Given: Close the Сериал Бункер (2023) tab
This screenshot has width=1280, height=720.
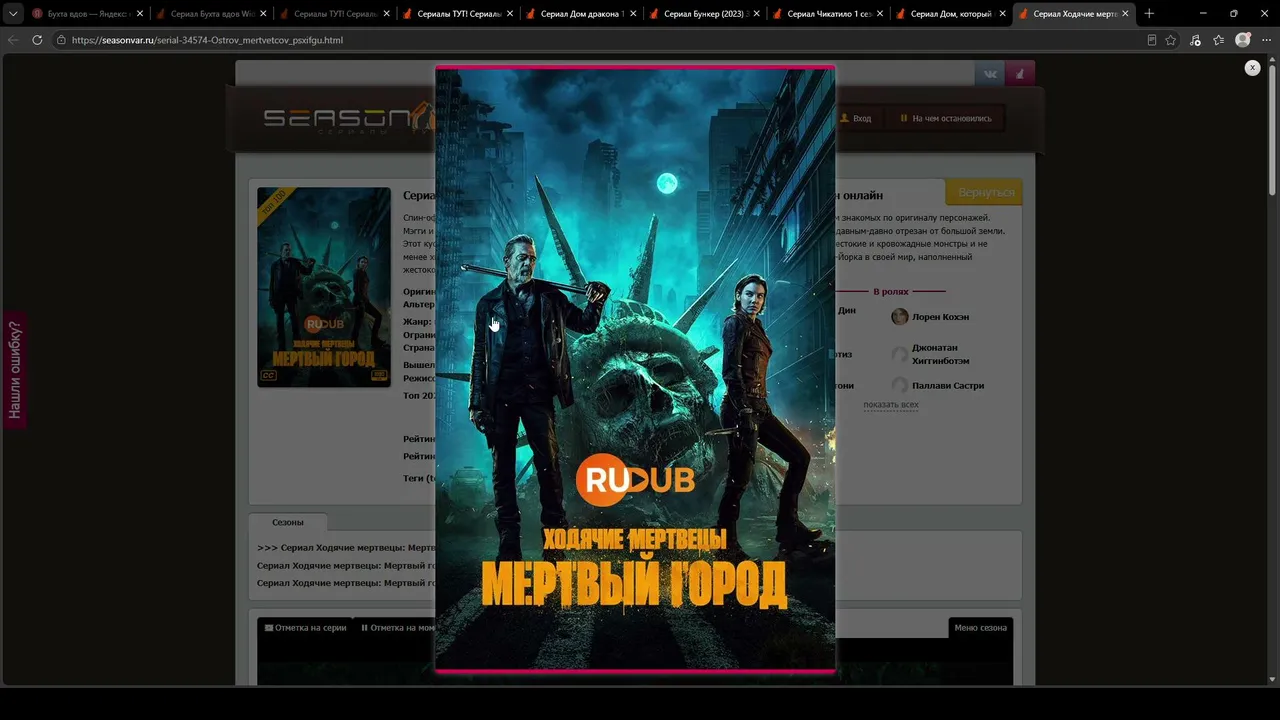Looking at the screenshot, I should pos(756,14).
